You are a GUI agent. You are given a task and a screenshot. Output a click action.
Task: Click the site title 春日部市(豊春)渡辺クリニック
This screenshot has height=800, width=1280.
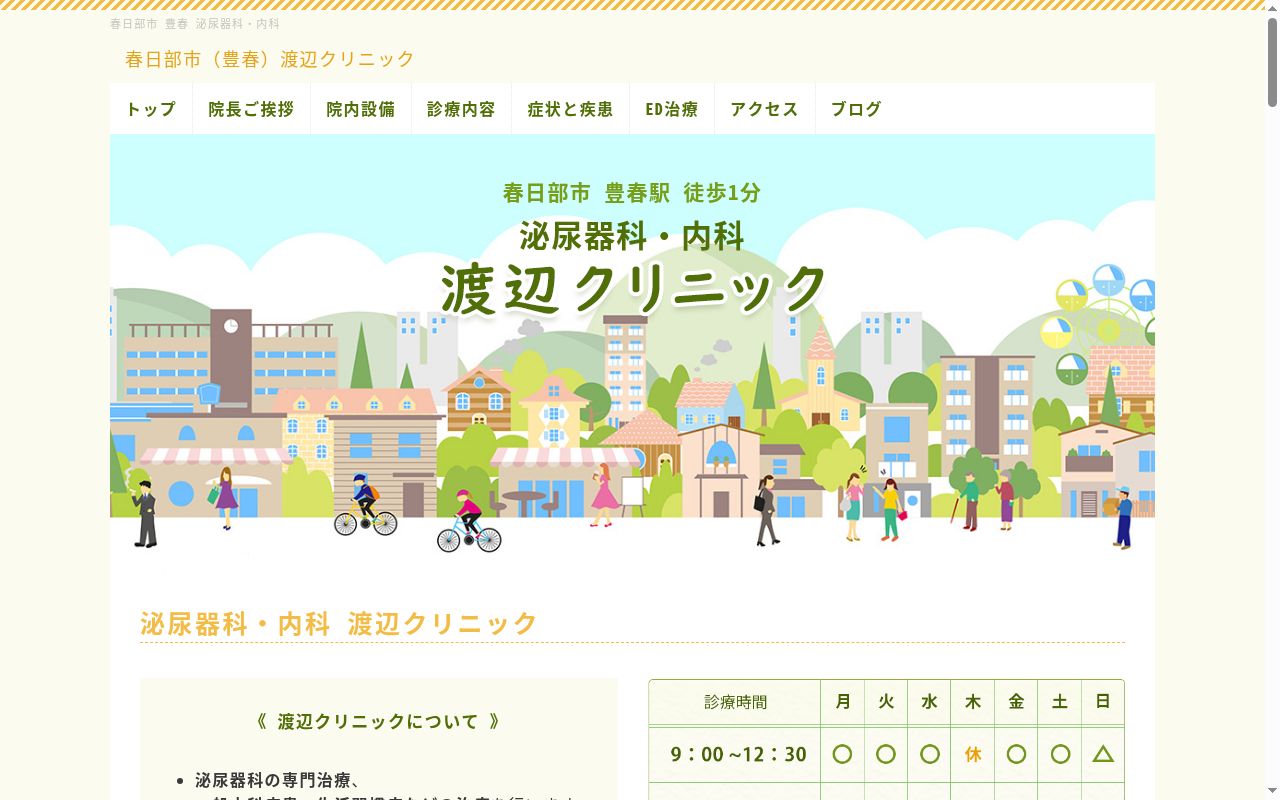[x=270, y=59]
